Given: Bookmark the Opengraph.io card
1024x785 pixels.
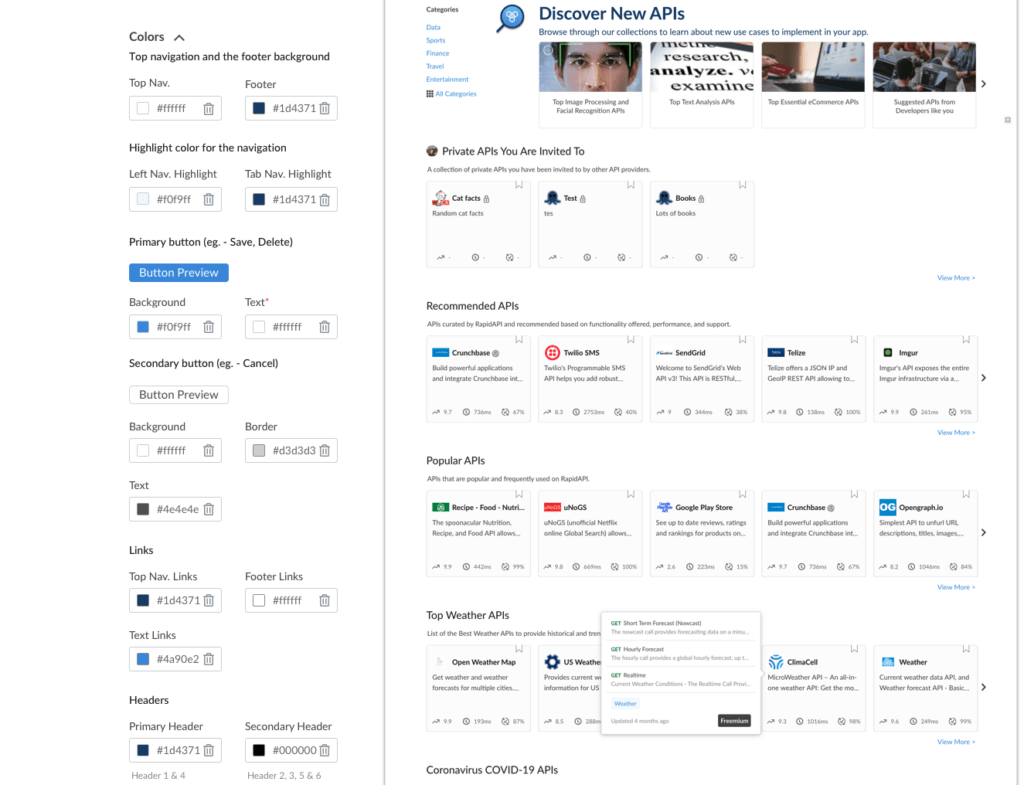Looking at the screenshot, I should click(x=966, y=495).
